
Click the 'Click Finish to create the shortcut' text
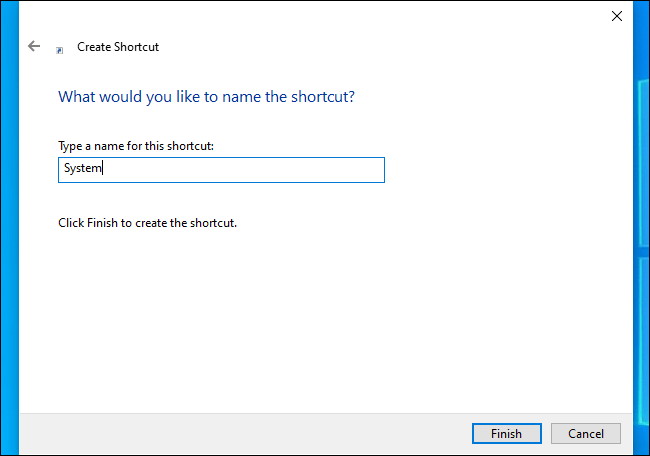click(147, 223)
